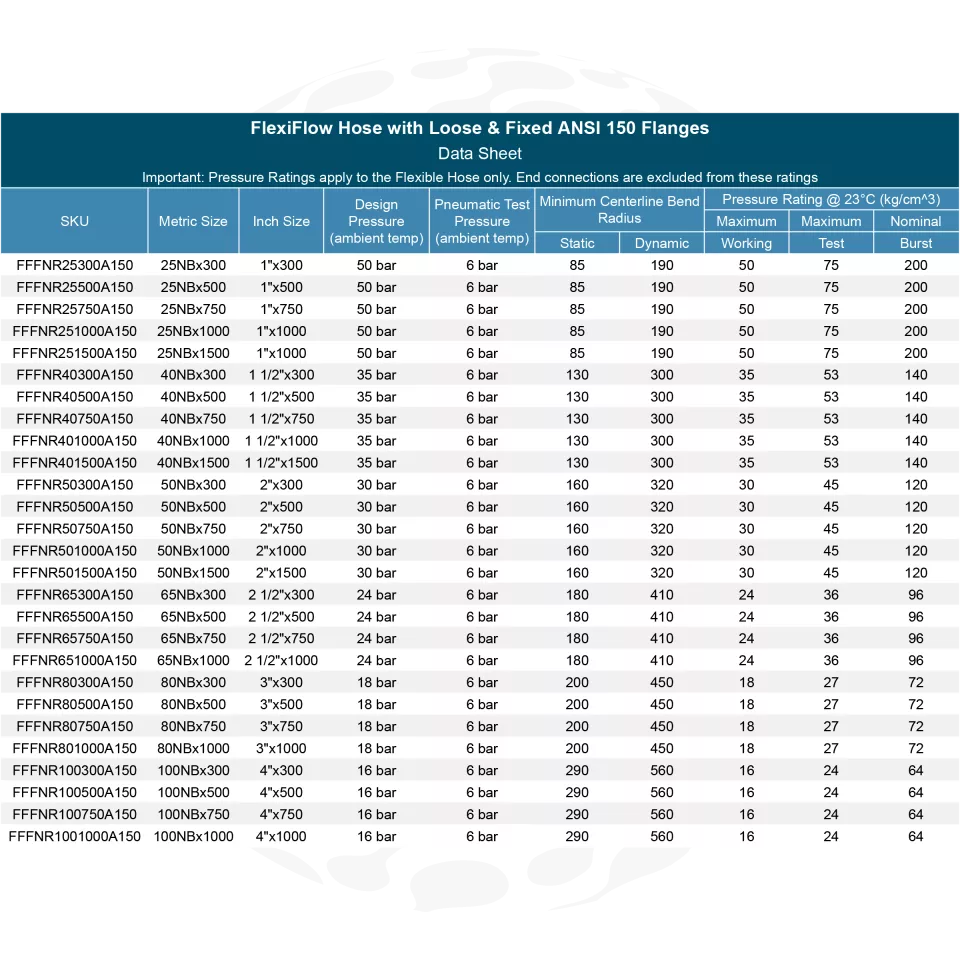This screenshot has width=960, height=960.
Task: Click the Important pressure ratings note
Action: [x=479, y=177]
